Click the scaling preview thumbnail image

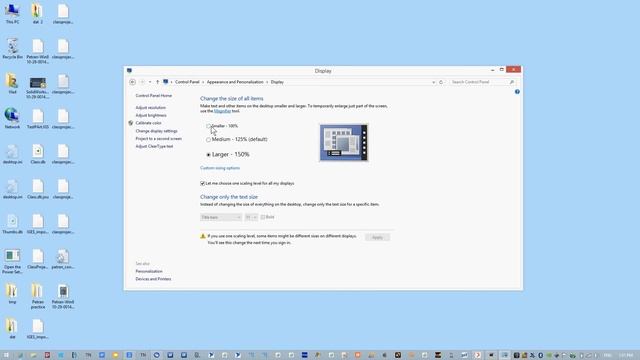point(344,142)
